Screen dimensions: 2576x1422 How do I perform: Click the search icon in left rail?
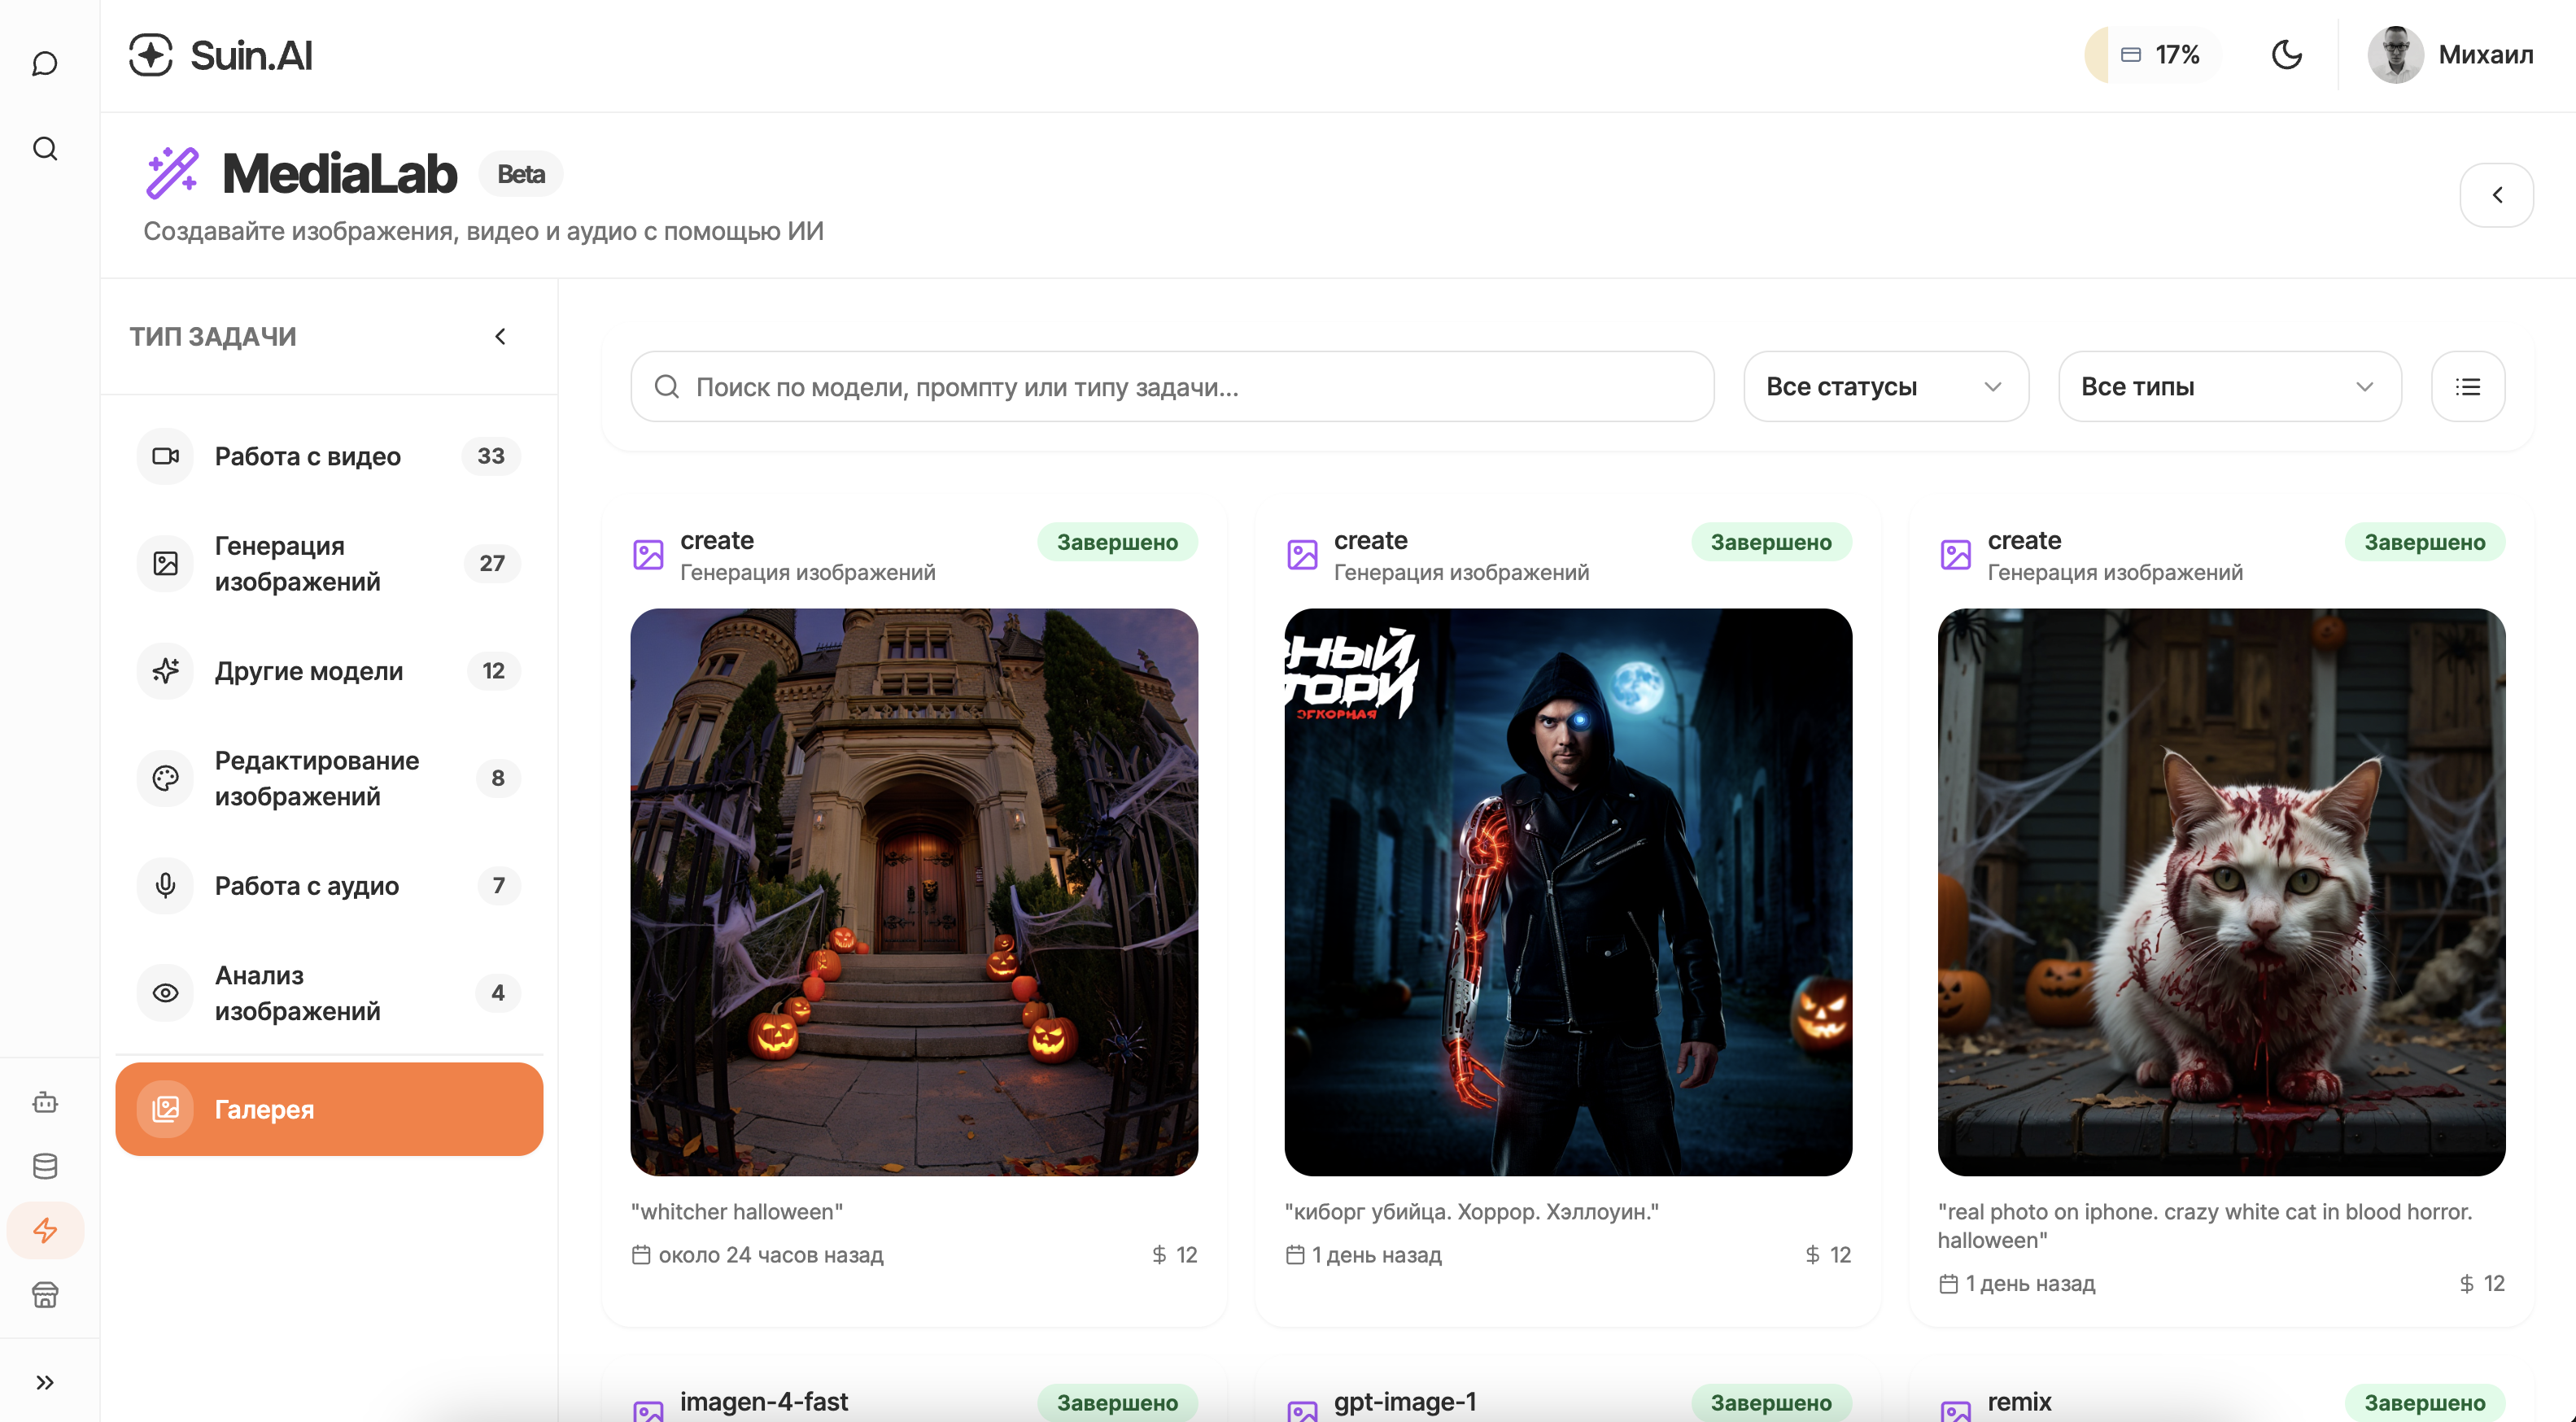coord(45,149)
